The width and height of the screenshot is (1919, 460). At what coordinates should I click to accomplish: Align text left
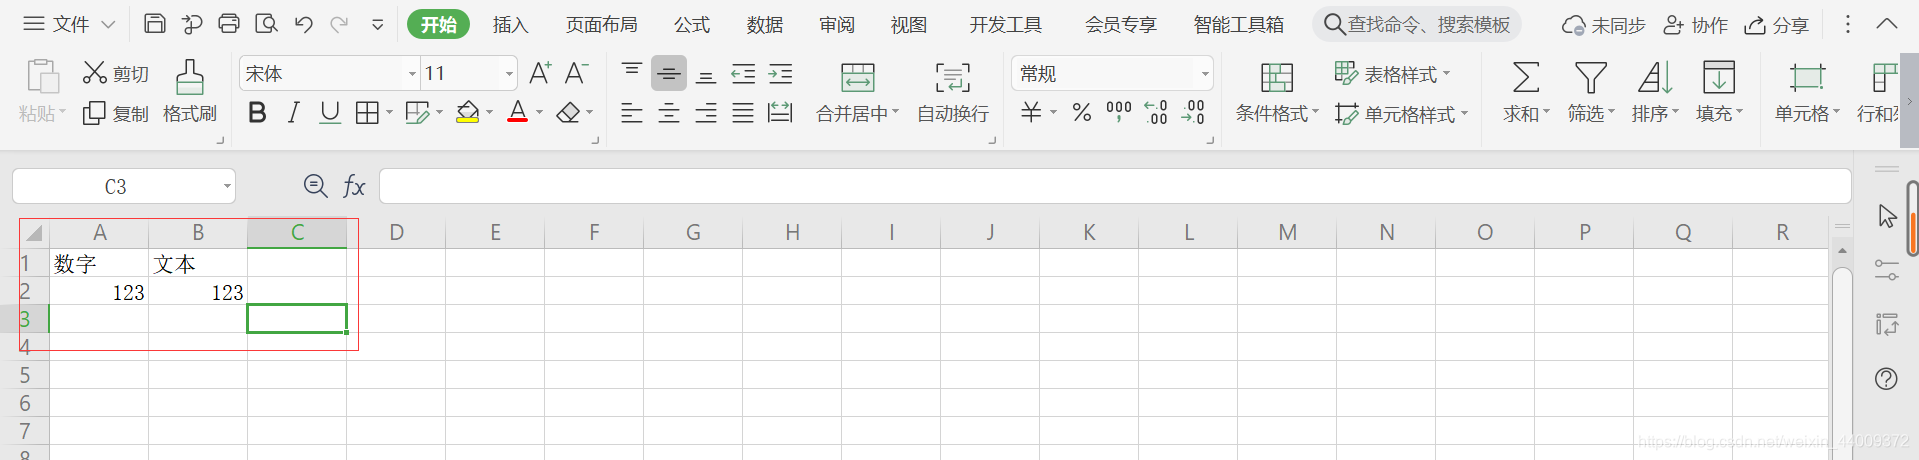coord(632,113)
